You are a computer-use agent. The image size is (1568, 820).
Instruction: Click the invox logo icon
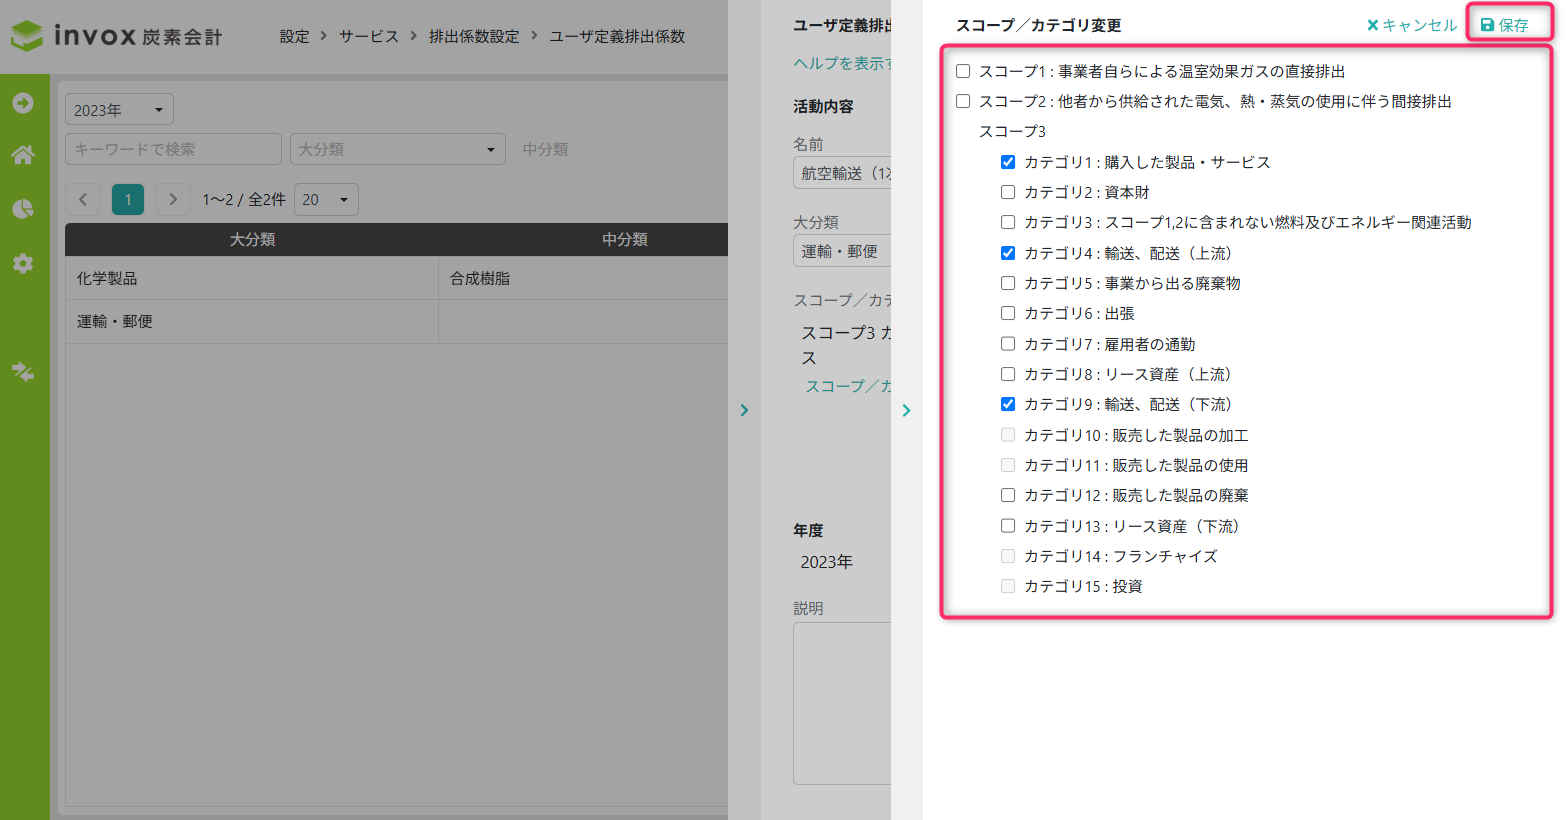27,36
